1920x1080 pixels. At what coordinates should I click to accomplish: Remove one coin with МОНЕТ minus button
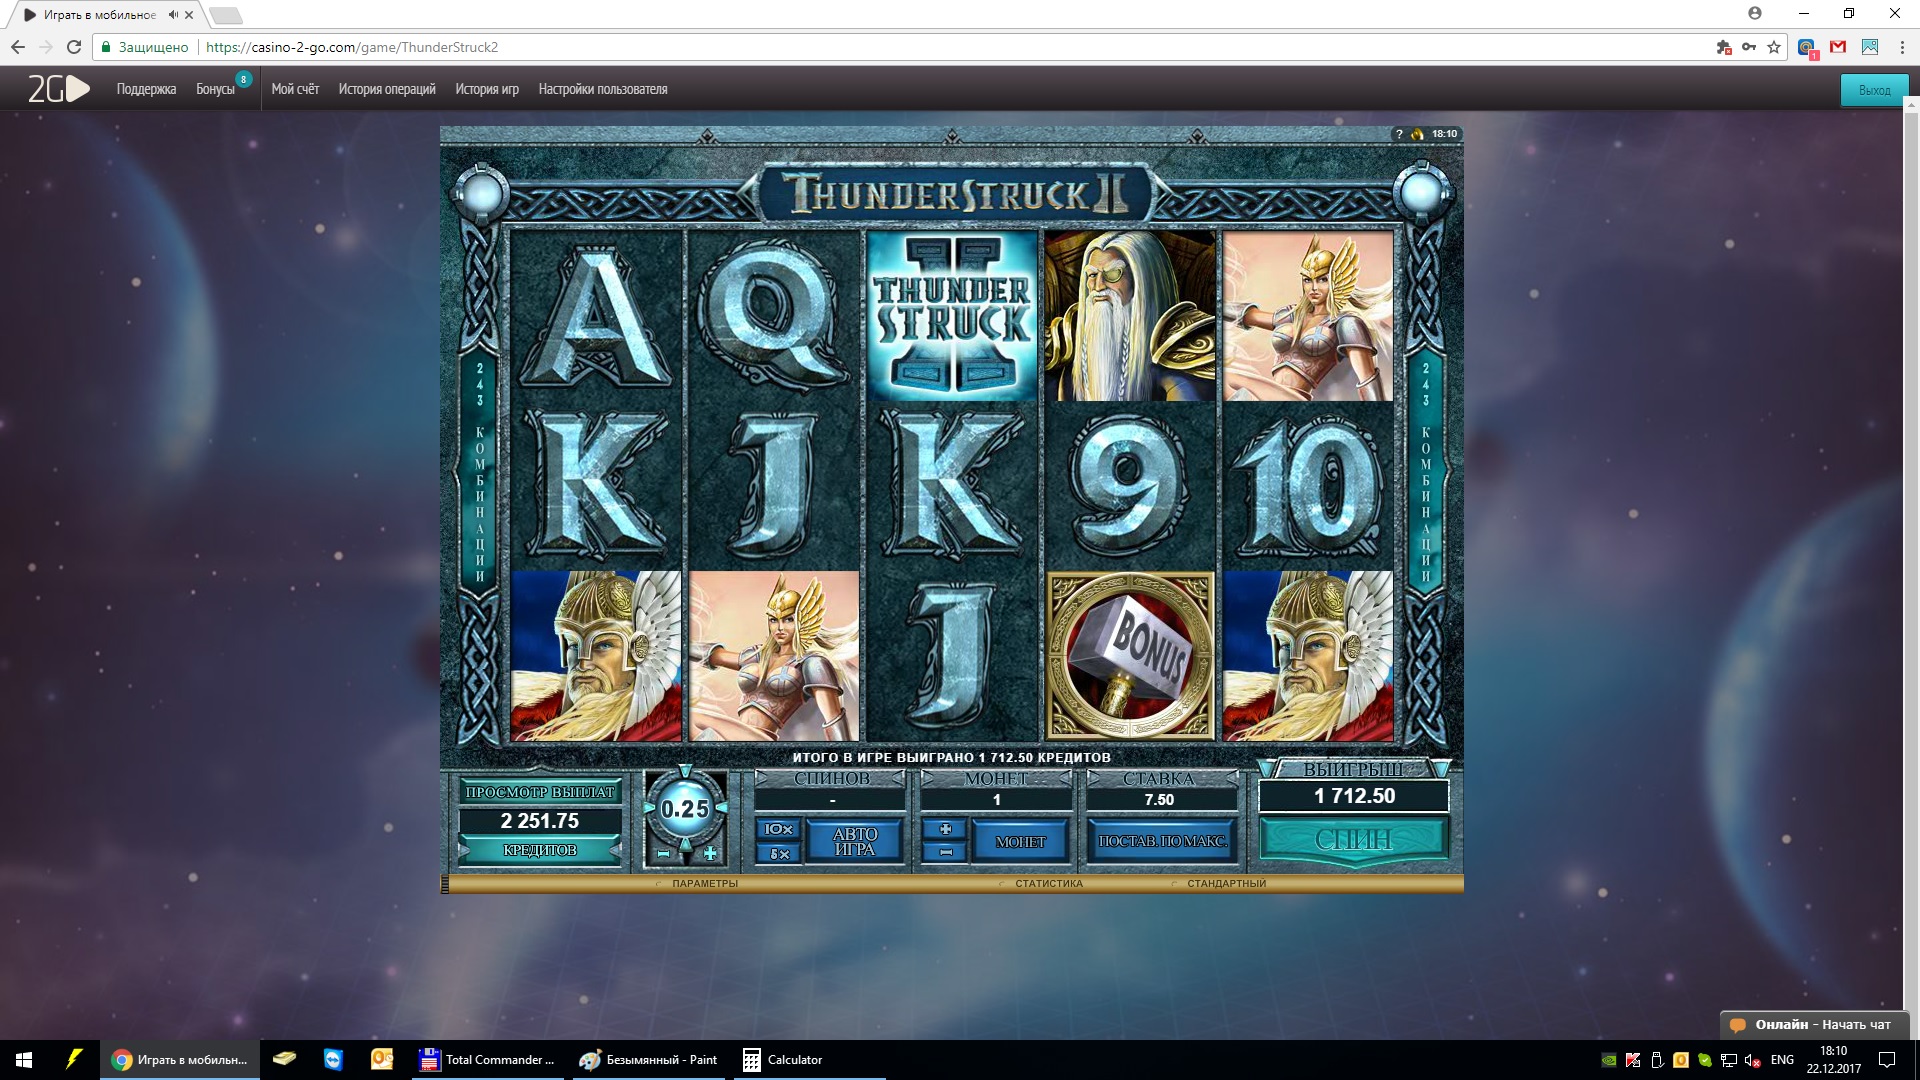point(945,853)
